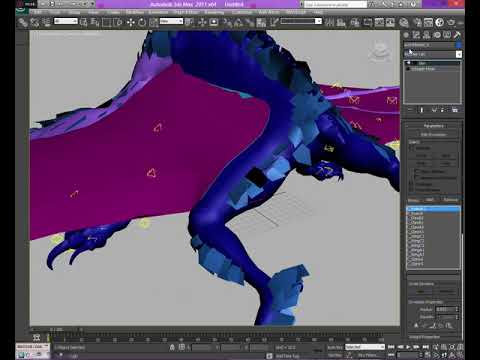The height and width of the screenshot is (360, 480).
Task: Activate the Select Object tool
Action: click(84, 22)
